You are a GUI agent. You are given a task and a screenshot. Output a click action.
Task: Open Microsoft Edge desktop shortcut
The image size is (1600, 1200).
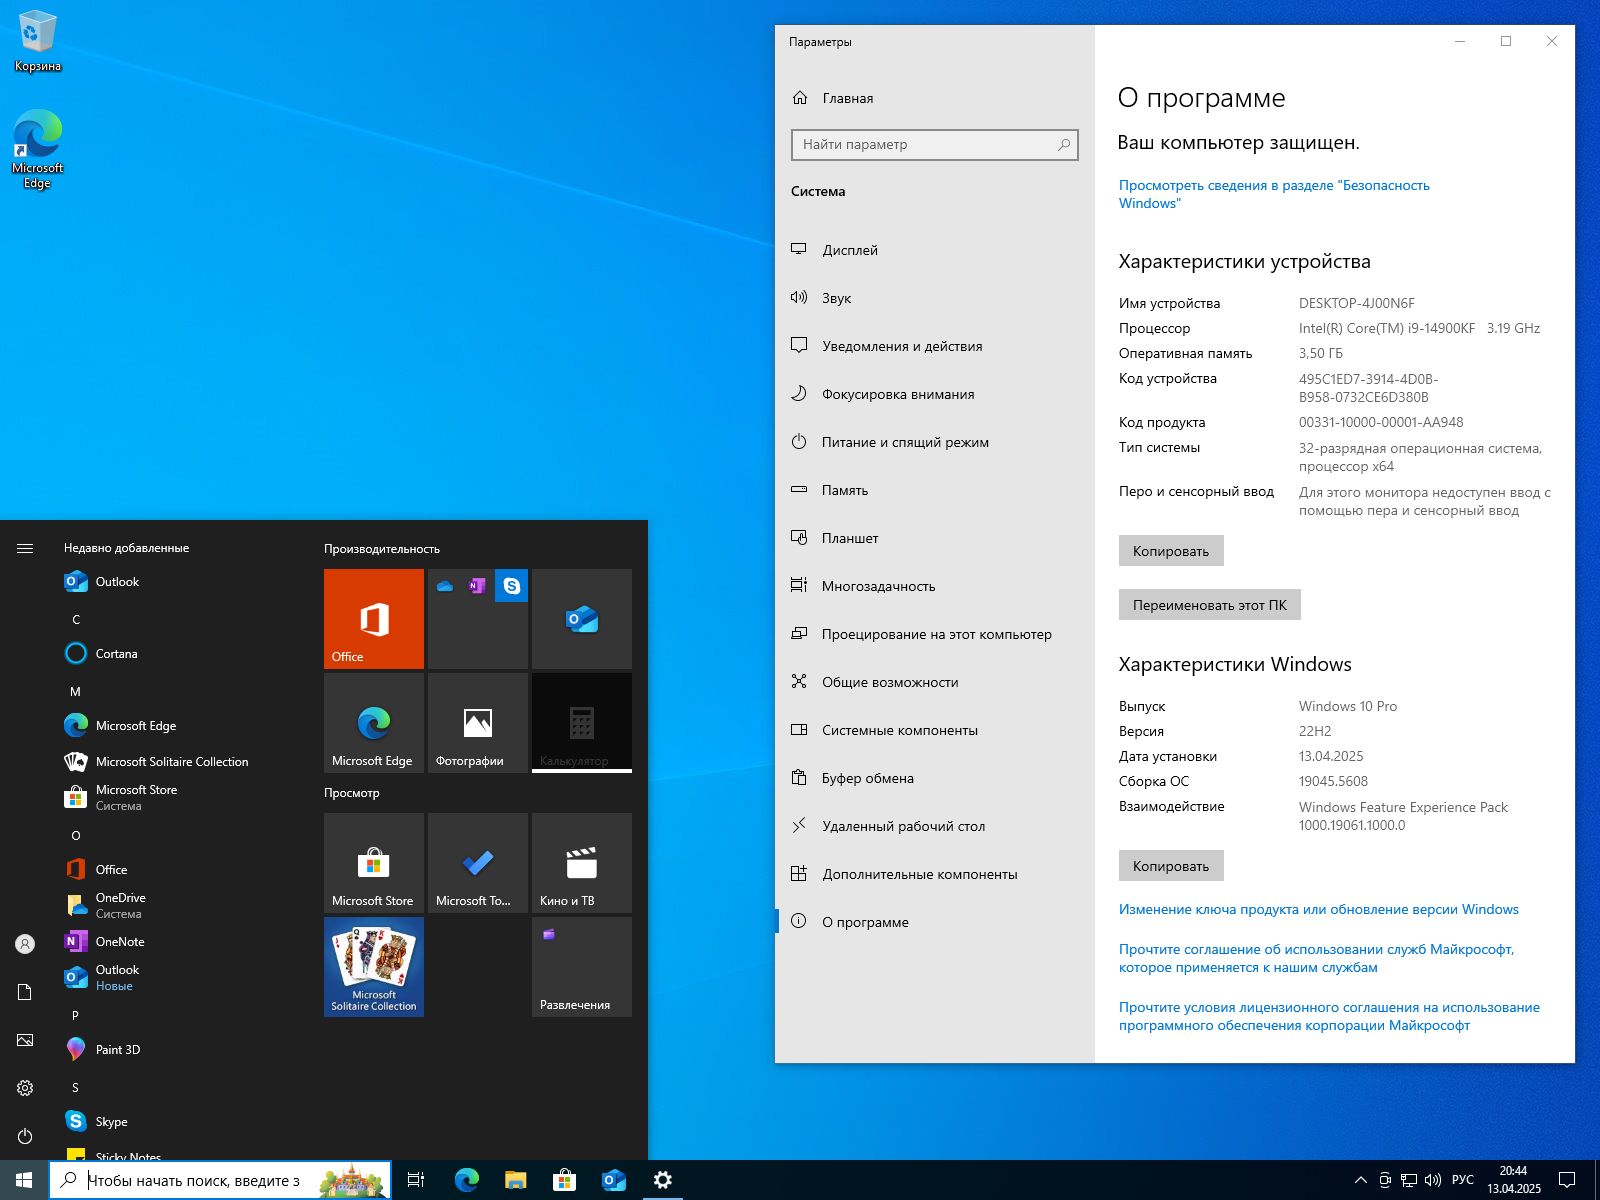(x=37, y=148)
